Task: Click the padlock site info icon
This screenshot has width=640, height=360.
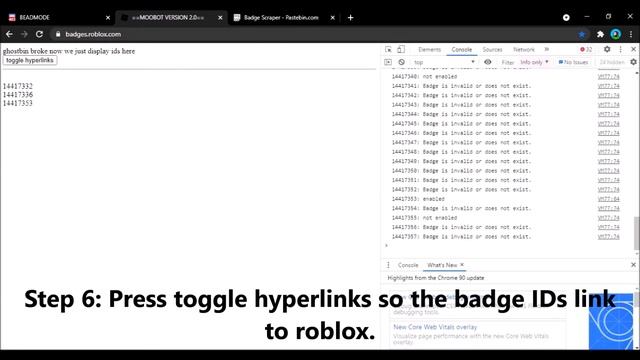Action: pyautogui.click(x=58, y=34)
